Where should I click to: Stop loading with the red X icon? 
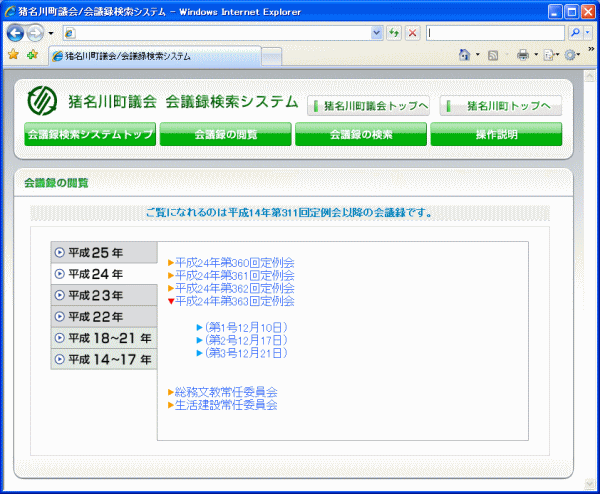click(x=412, y=33)
